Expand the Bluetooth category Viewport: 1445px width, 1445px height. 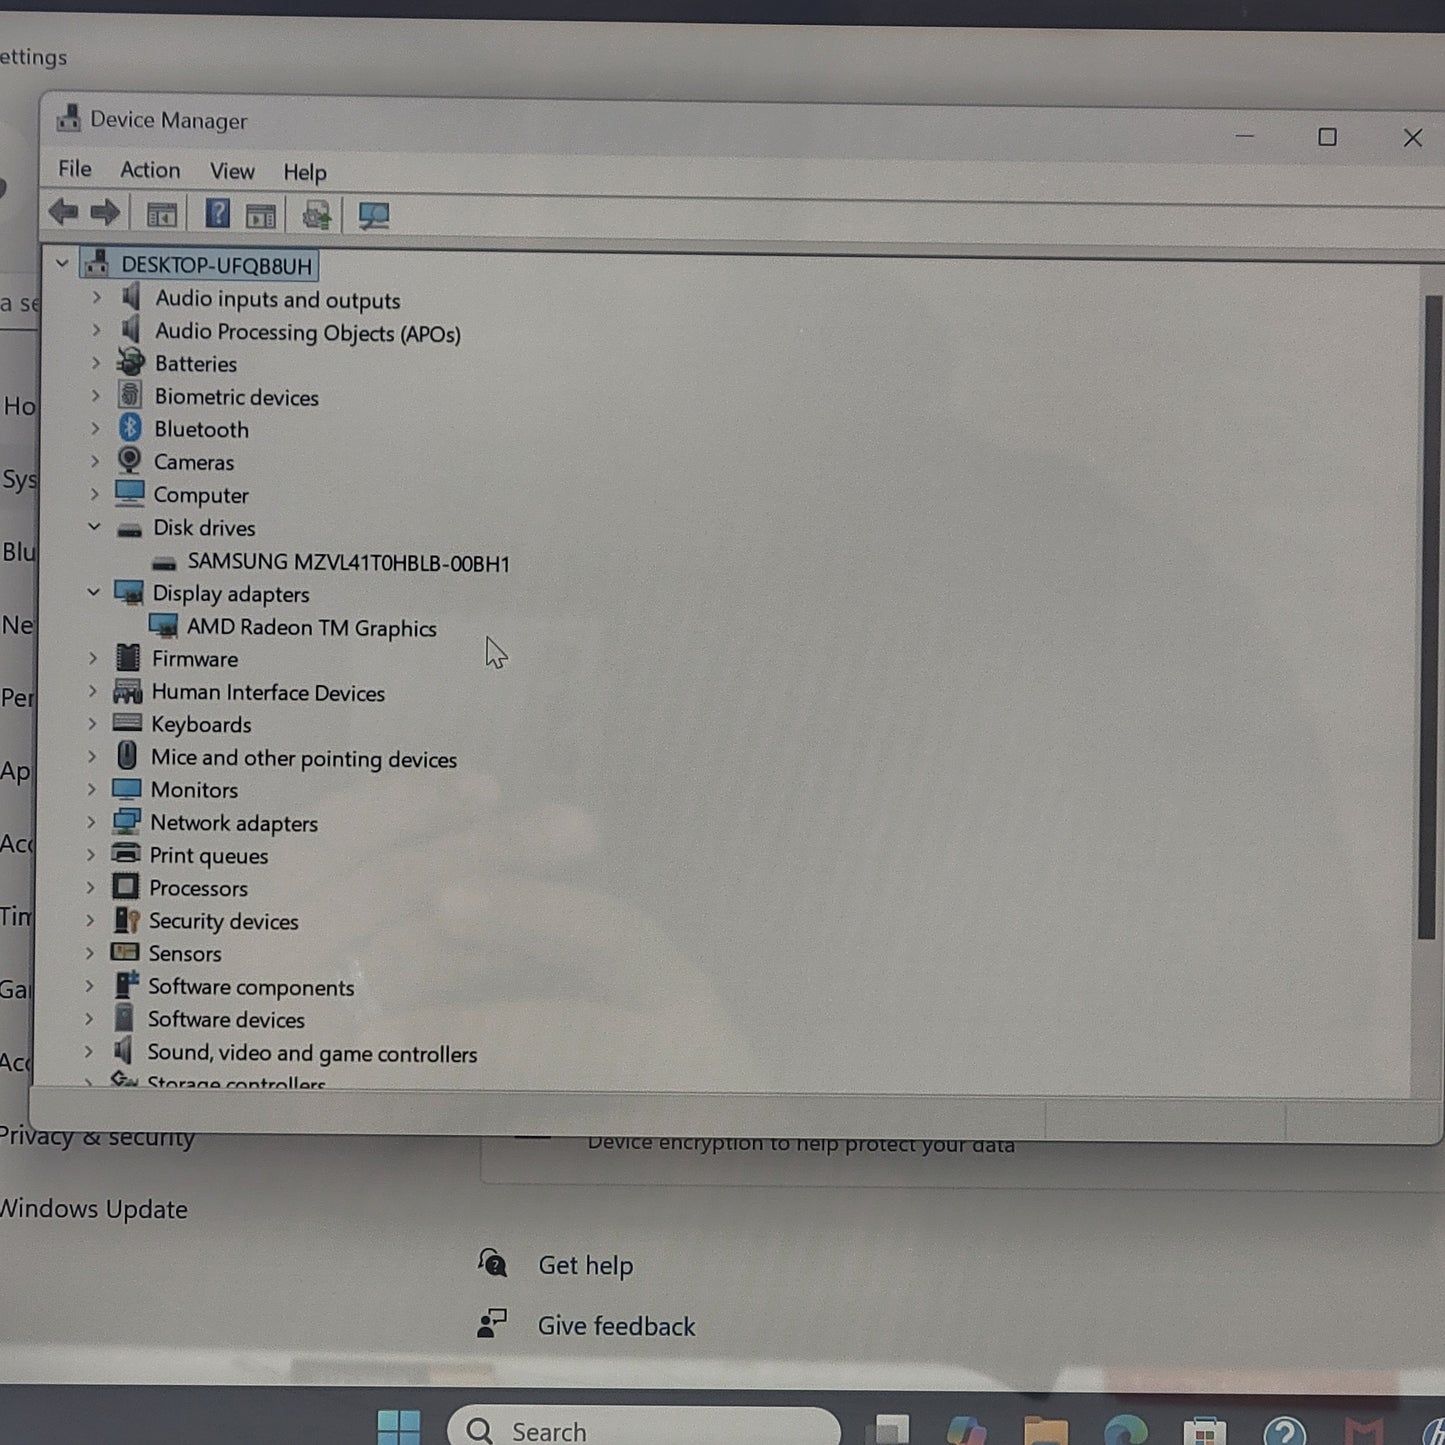pyautogui.click(x=96, y=428)
